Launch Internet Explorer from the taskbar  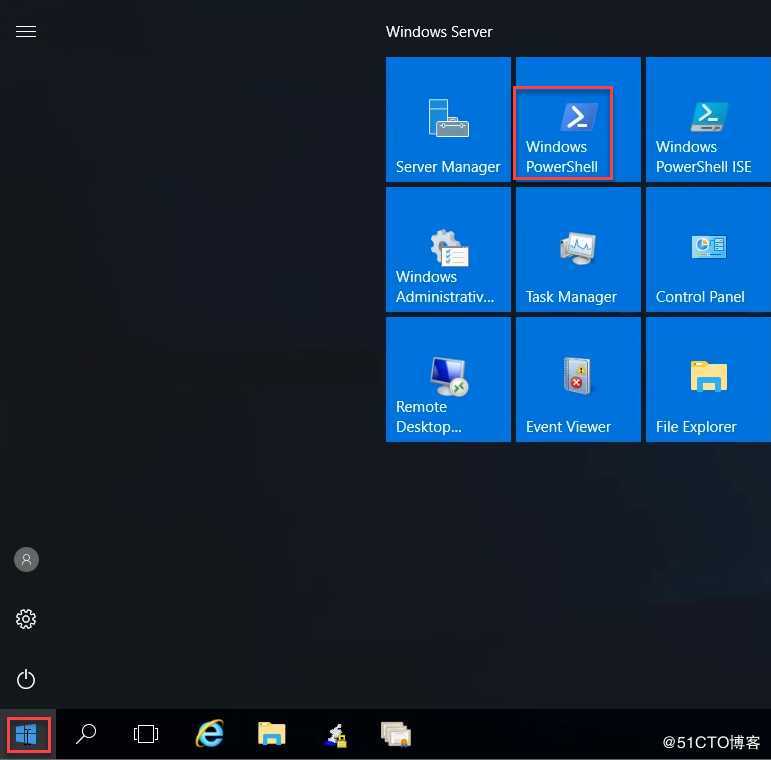pos(209,735)
